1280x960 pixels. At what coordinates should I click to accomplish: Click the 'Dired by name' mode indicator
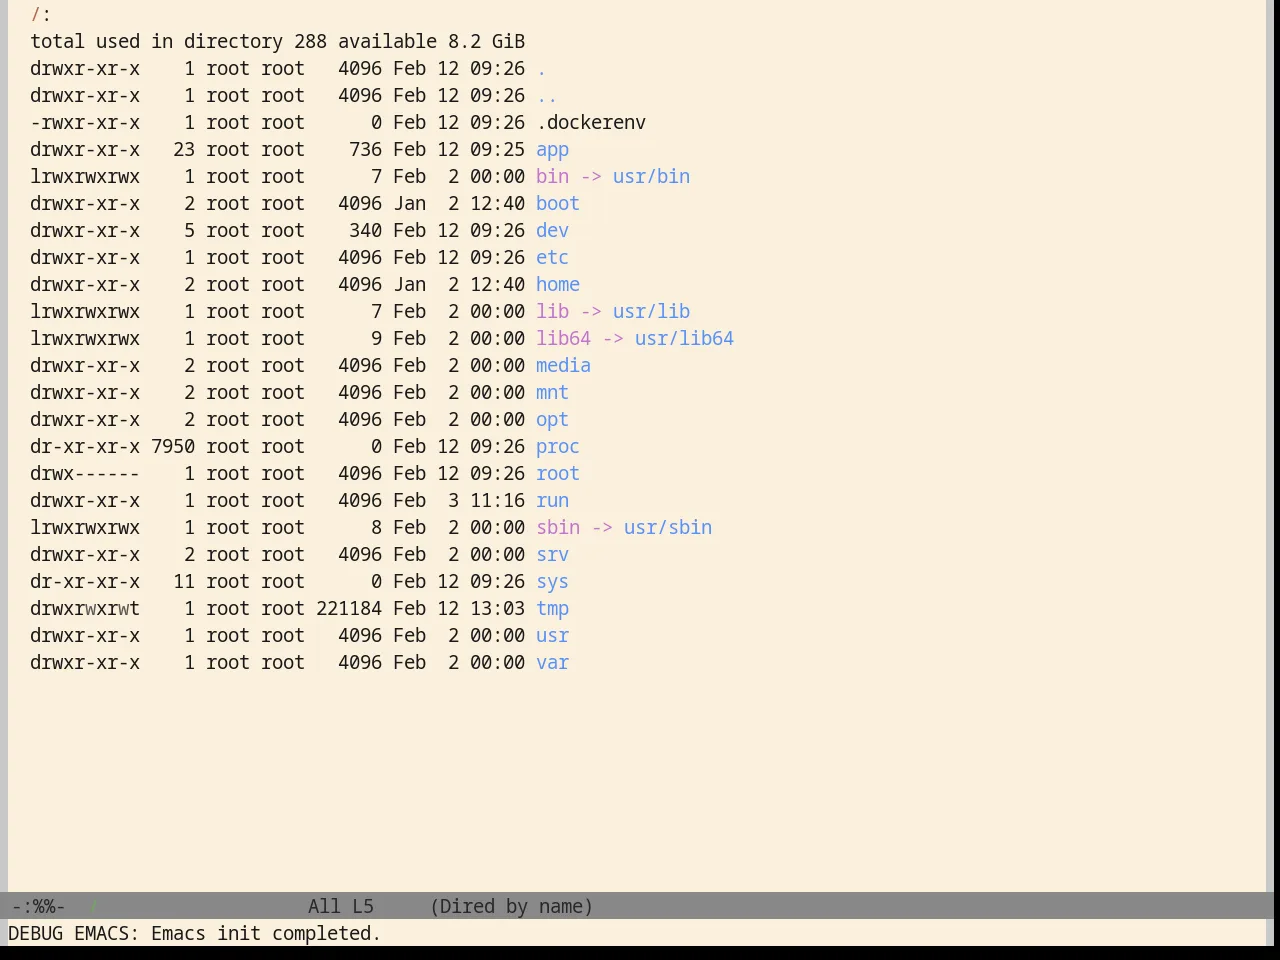[511, 907]
